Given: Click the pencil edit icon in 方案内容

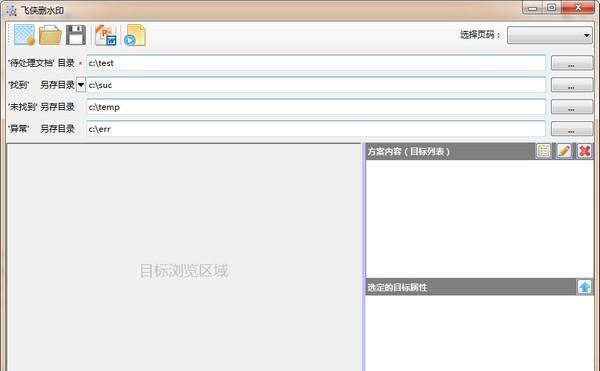Looking at the screenshot, I should pos(564,151).
